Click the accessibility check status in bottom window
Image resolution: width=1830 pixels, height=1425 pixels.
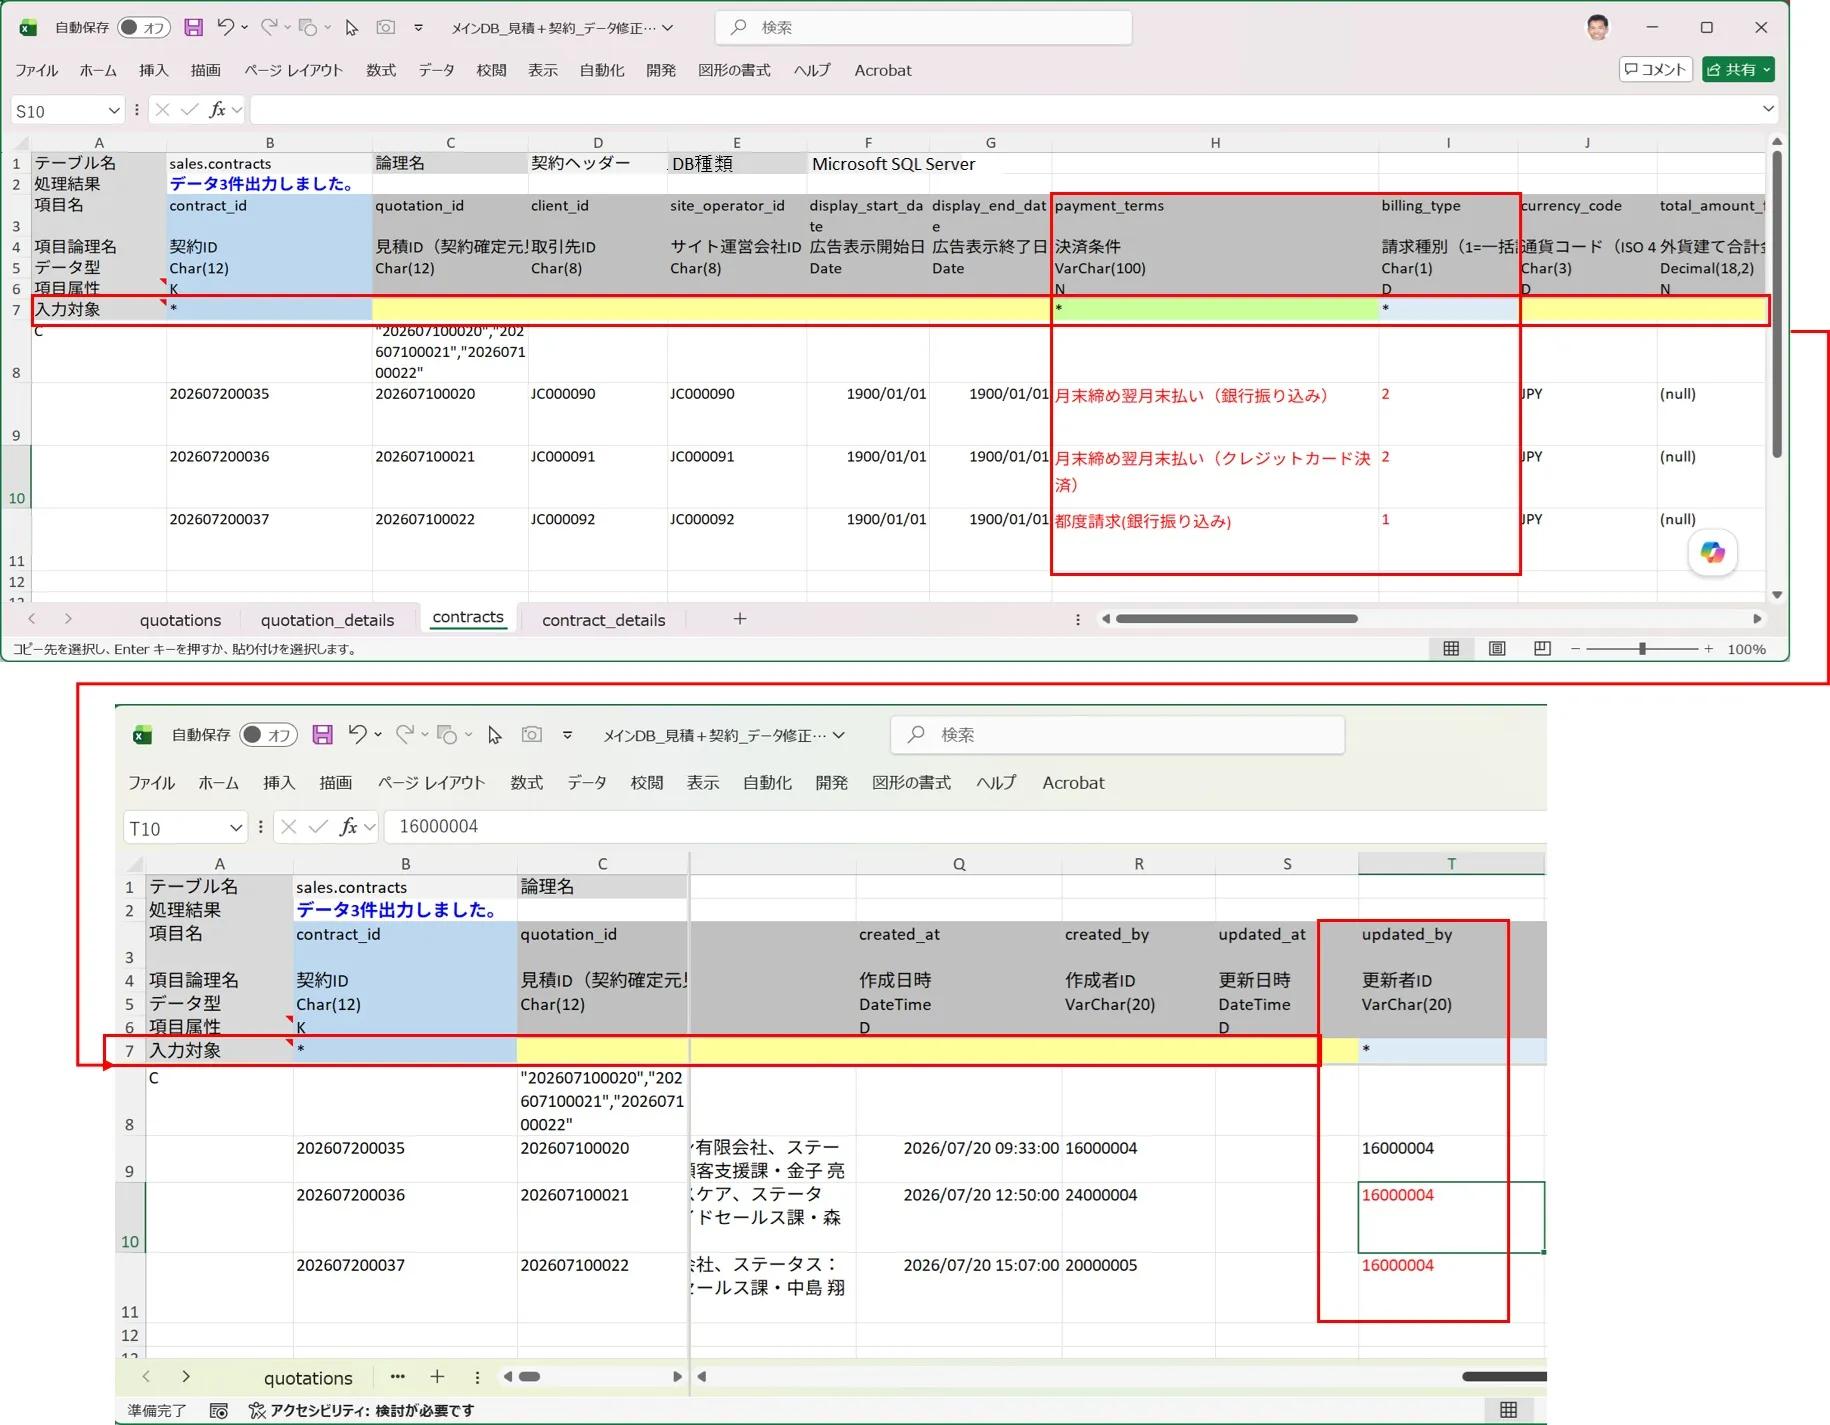coord(361,1410)
